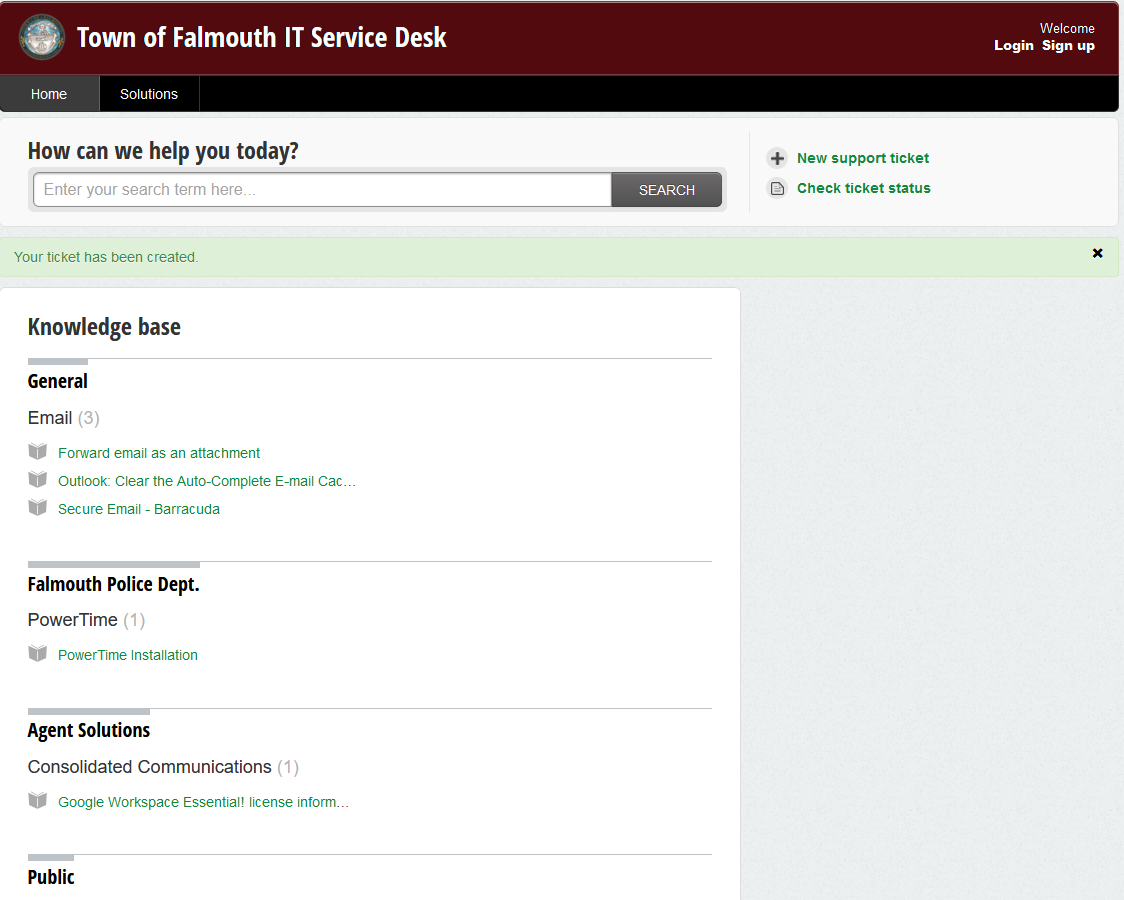Click the 'How can we help you today?' heading

tap(163, 151)
